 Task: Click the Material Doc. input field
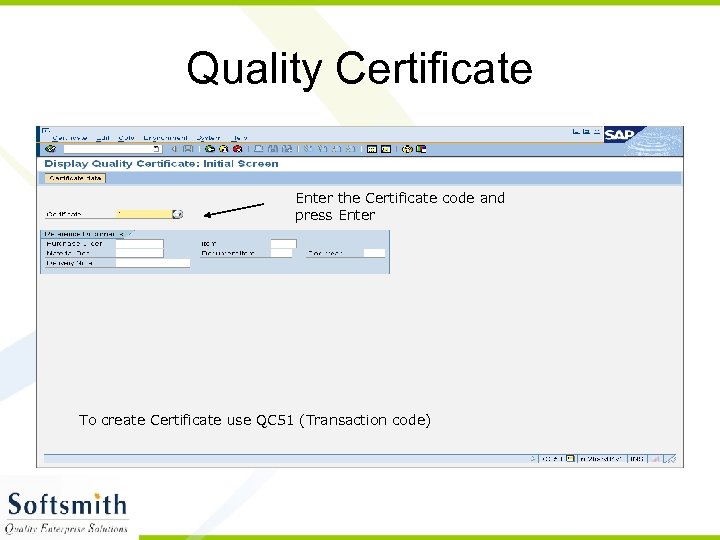pyautogui.click(x=140, y=253)
